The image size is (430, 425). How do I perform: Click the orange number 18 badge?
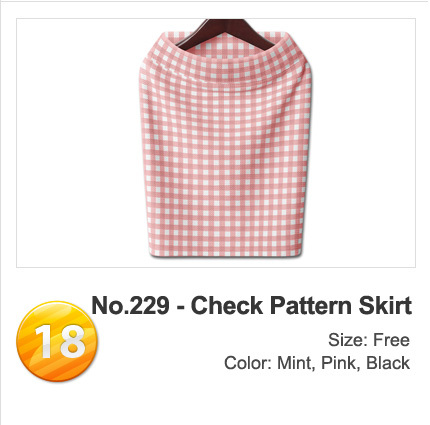[57, 341]
